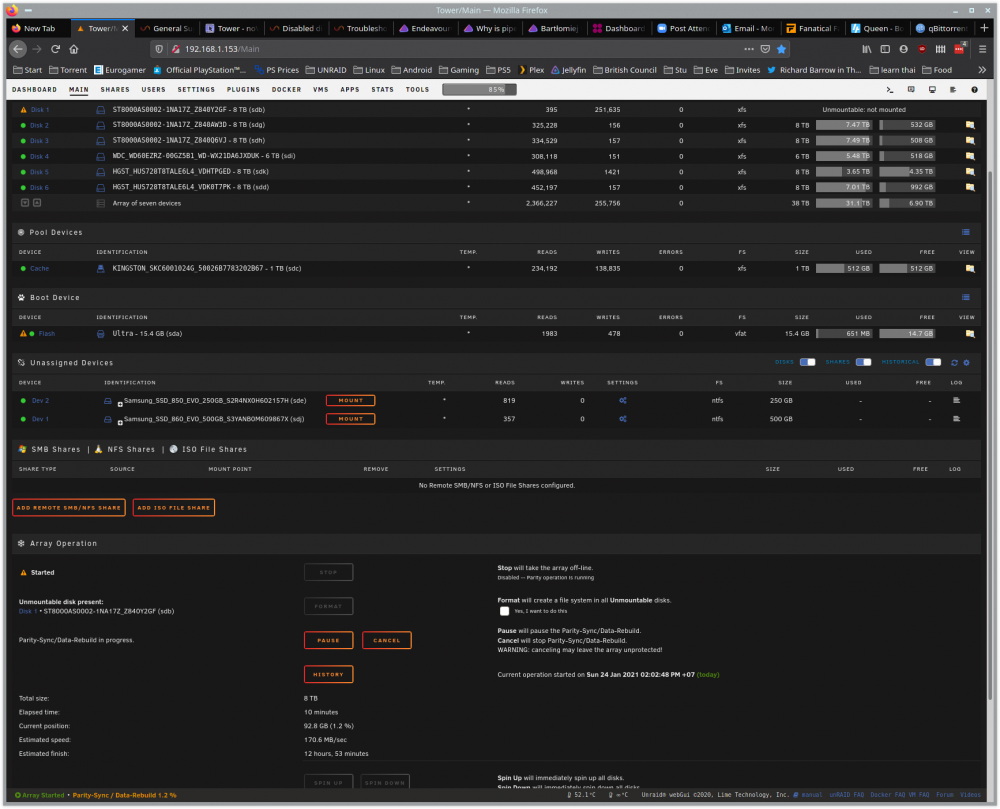This screenshot has height=809, width=1000.
Task: Cancel the Parity-Sync/Data-Rebuild
Action: (x=386, y=640)
